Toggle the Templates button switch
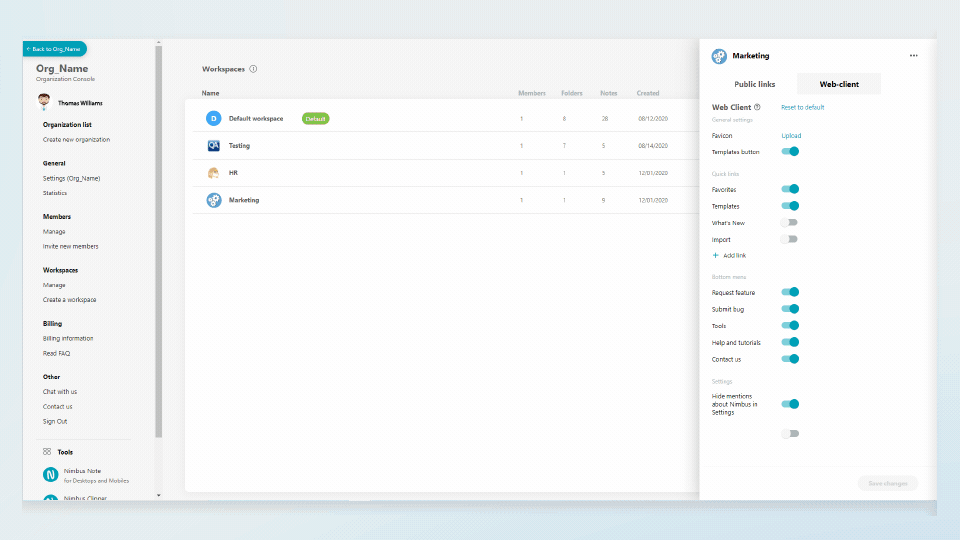Viewport: 960px width, 540px height. [790, 151]
